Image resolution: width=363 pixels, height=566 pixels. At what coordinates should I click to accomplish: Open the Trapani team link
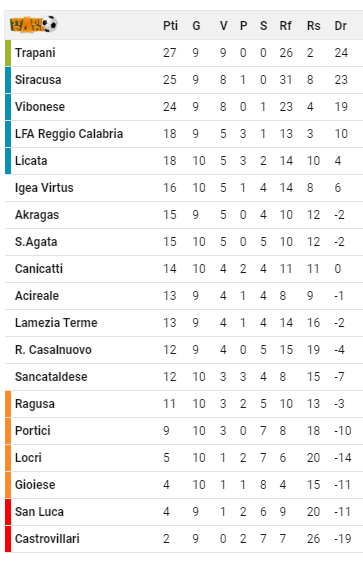(35, 53)
